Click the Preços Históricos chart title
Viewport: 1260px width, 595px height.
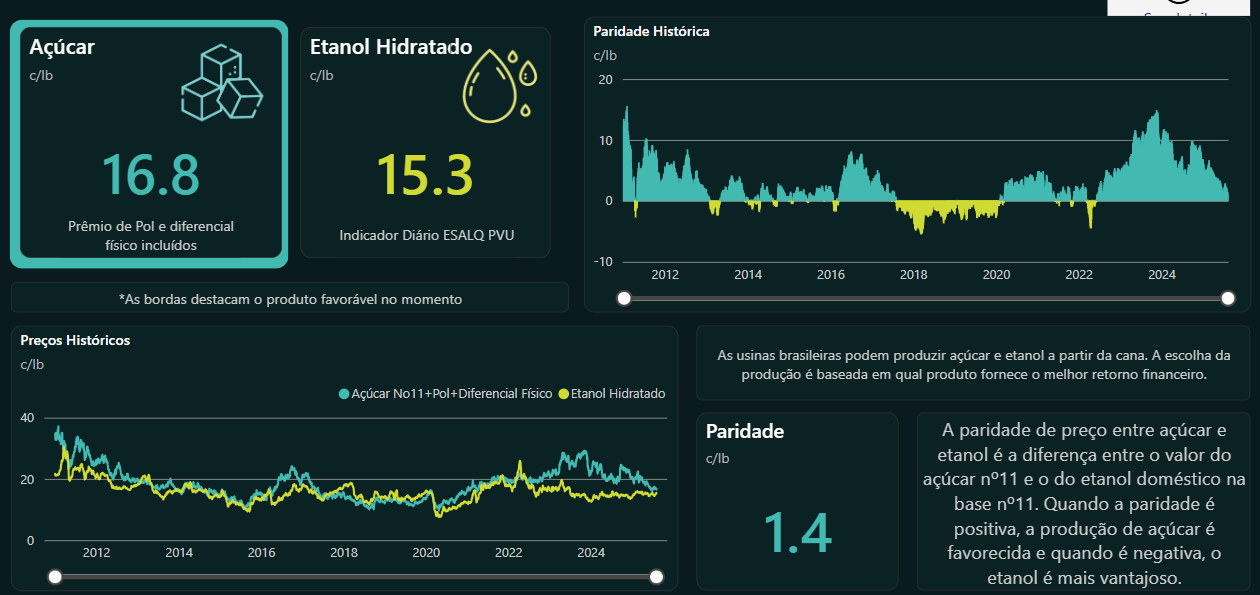click(x=75, y=340)
